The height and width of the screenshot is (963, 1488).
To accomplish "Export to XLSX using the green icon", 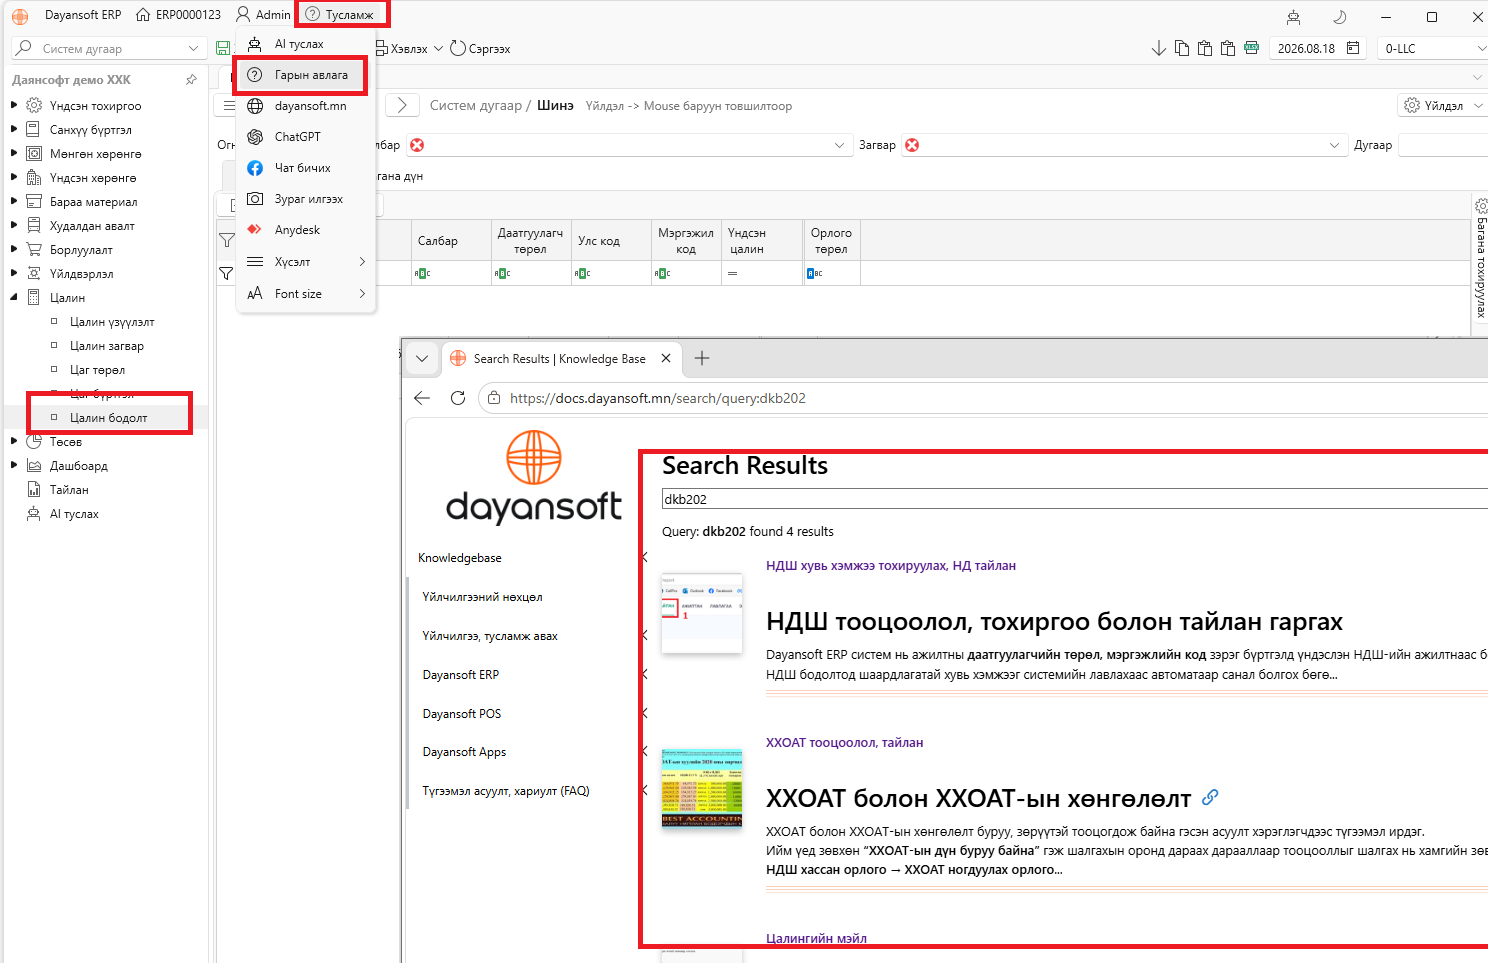I will (1251, 48).
